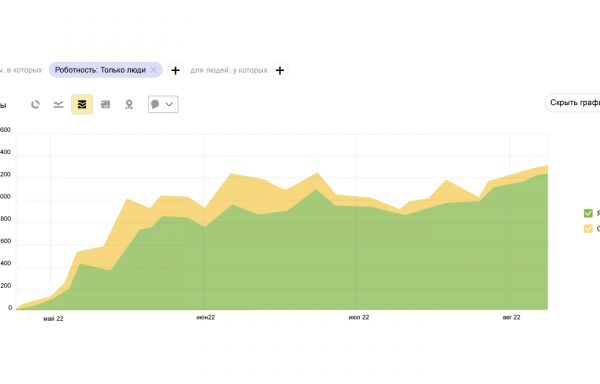This screenshot has width=600, height=384.
Task: Switch to column chart view icon
Action: [106, 104]
